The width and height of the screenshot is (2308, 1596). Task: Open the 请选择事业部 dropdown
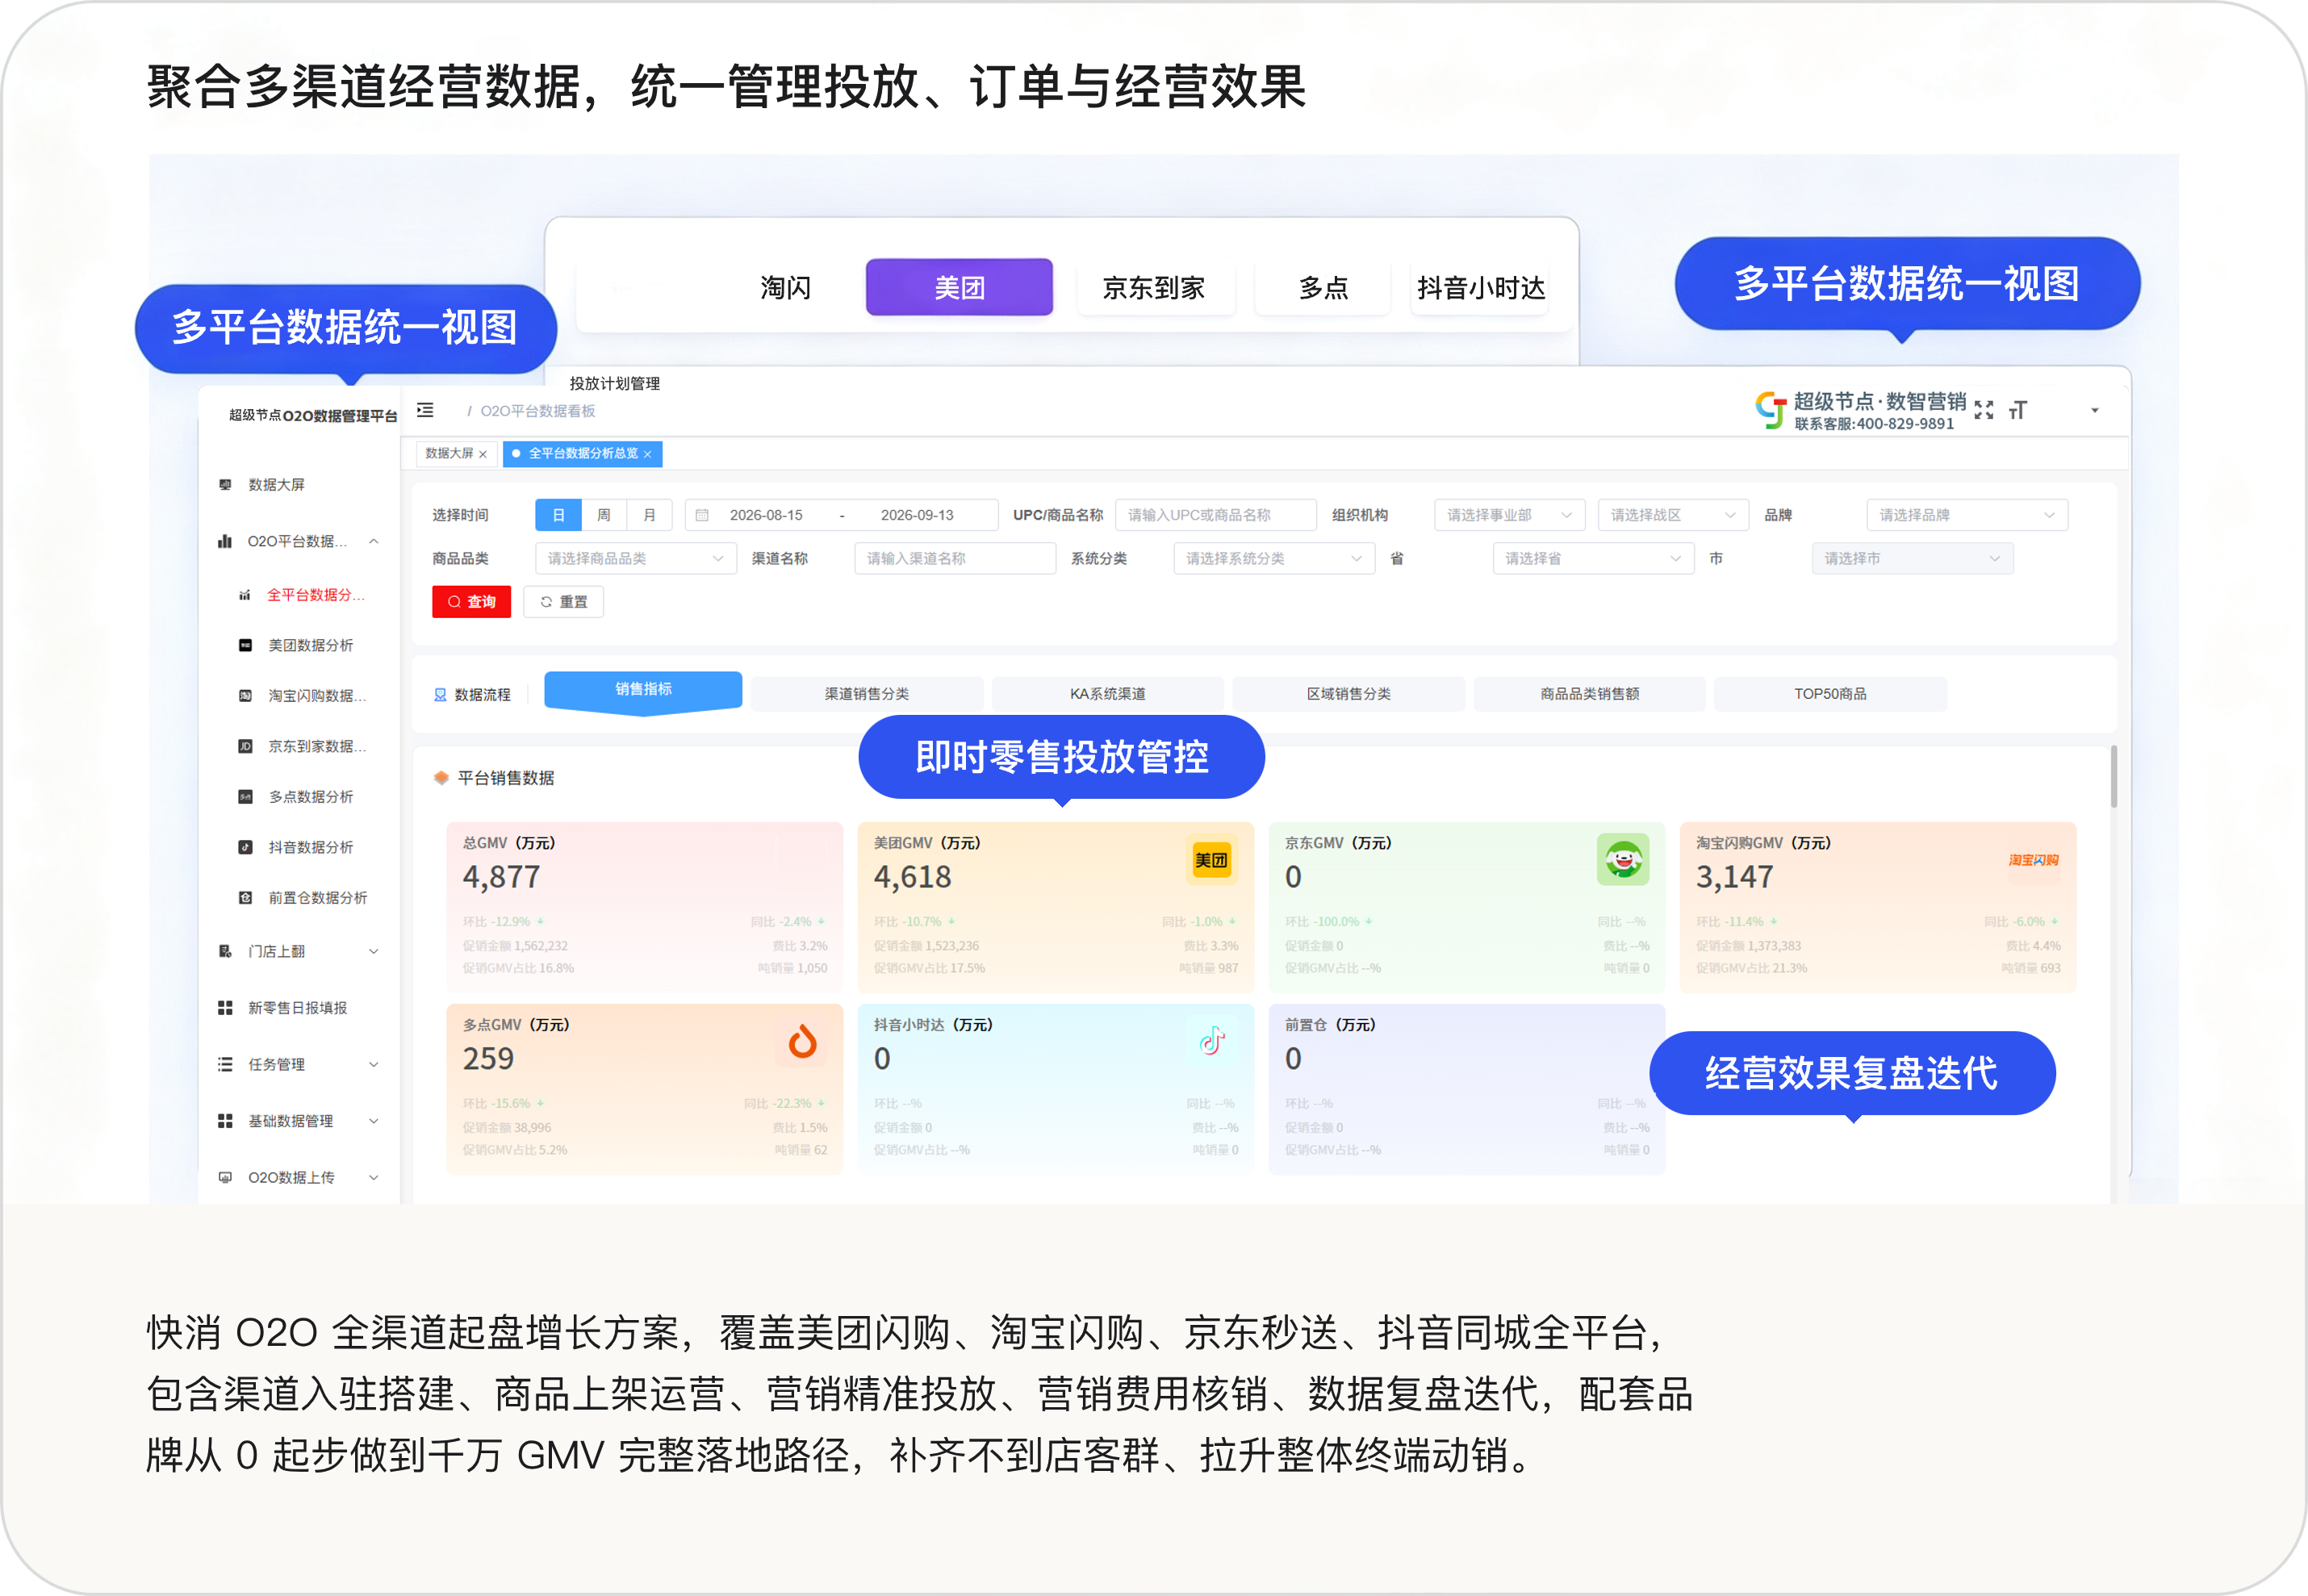1510,515
